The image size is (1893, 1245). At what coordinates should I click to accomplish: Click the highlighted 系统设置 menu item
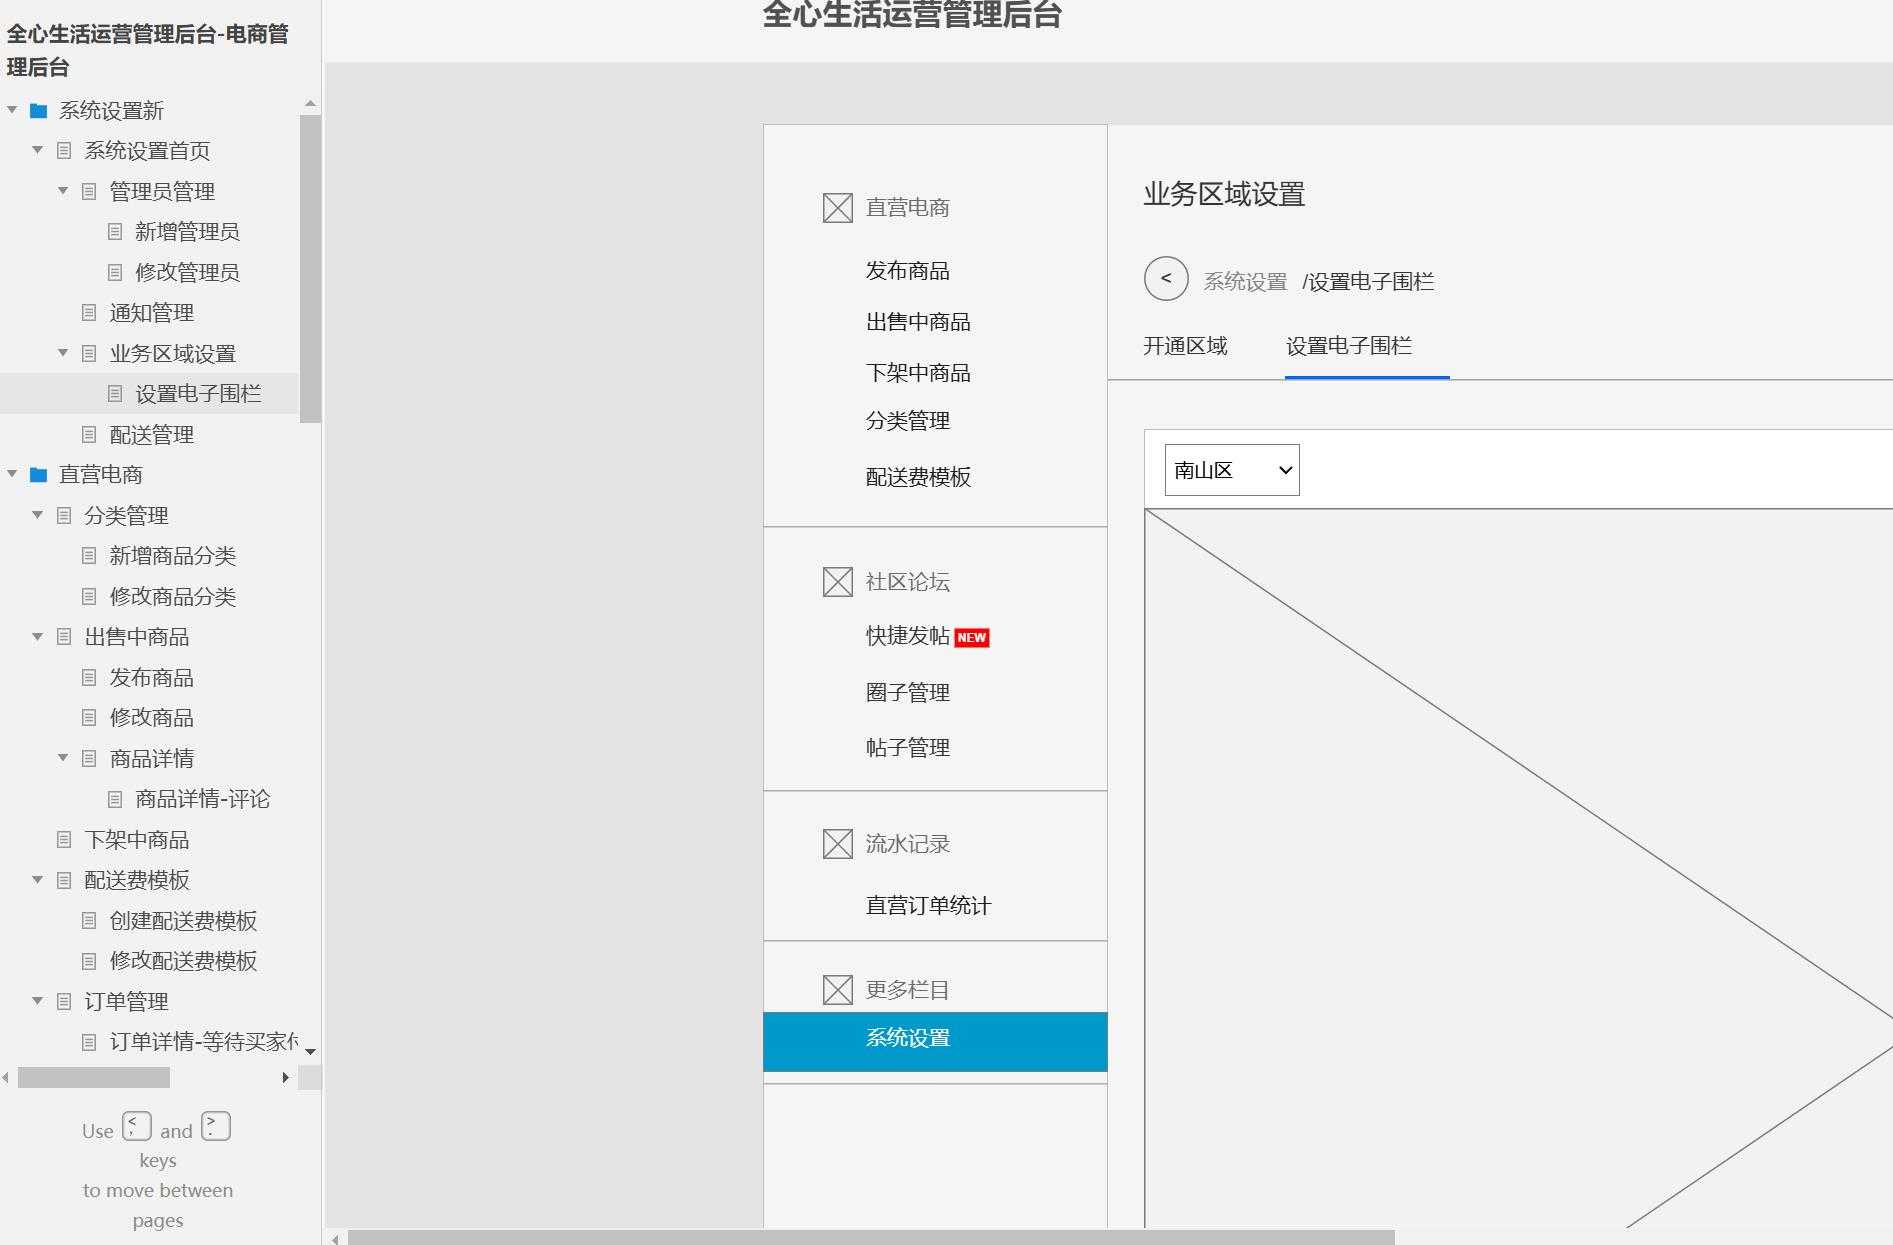pyautogui.click(x=908, y=1040)
